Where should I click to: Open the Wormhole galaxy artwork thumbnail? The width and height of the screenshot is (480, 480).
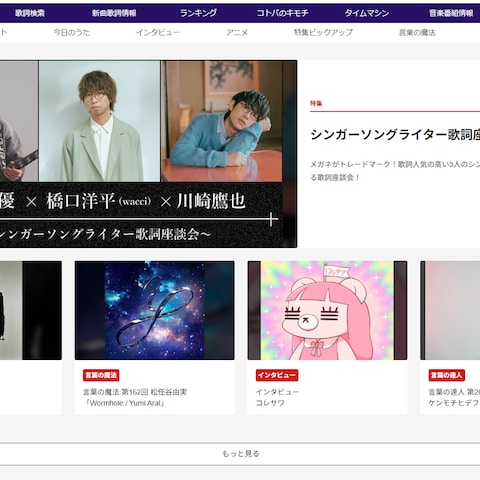(155, 310)
